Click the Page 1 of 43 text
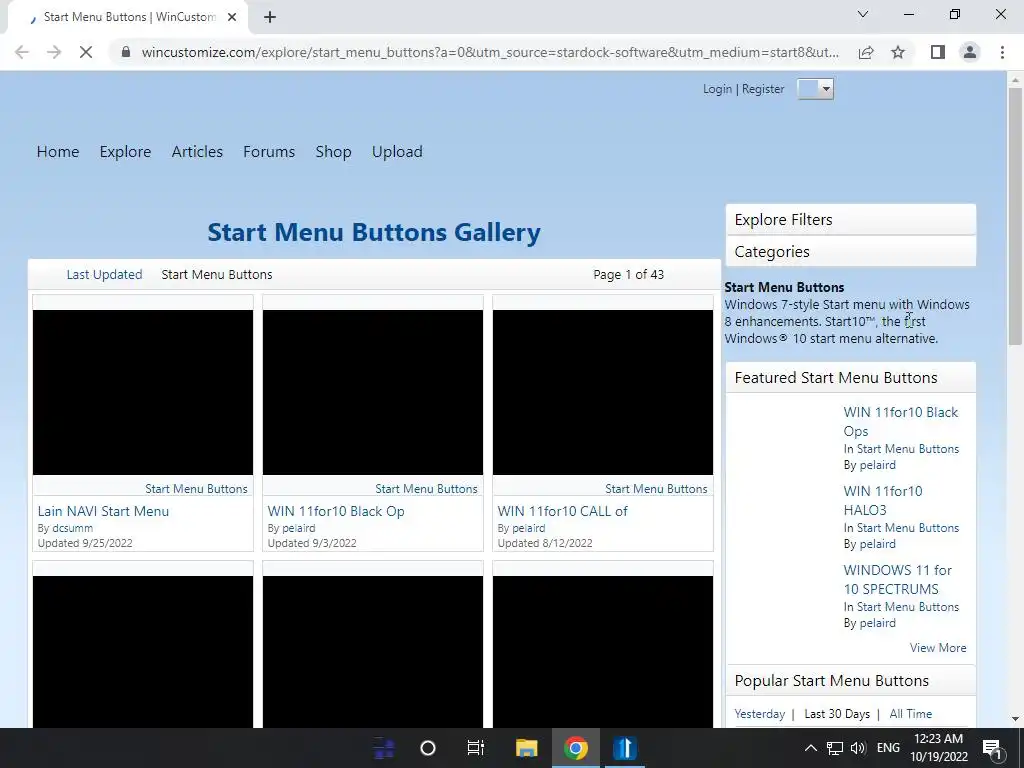 coord(628,274)
